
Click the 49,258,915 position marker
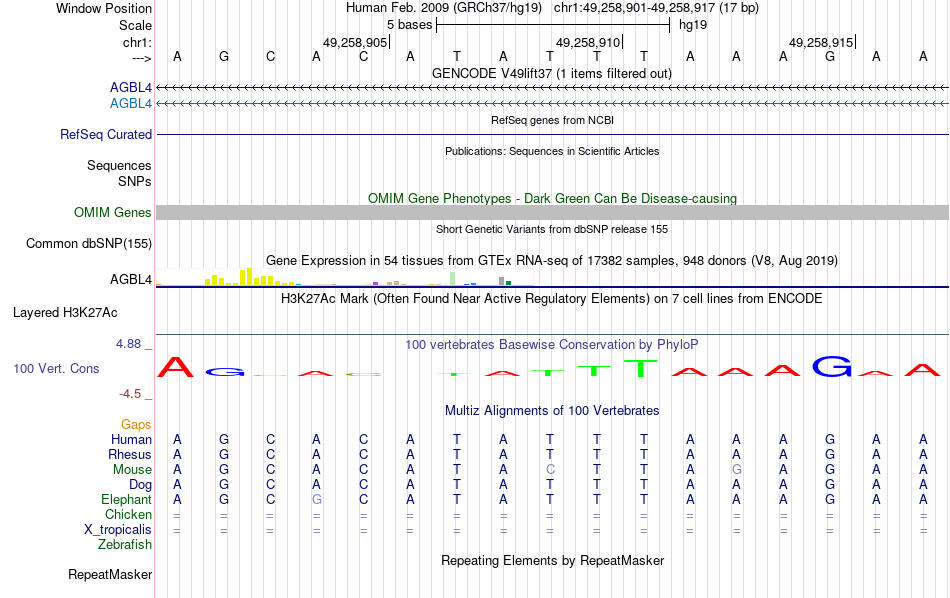click(x=822, y=42)
